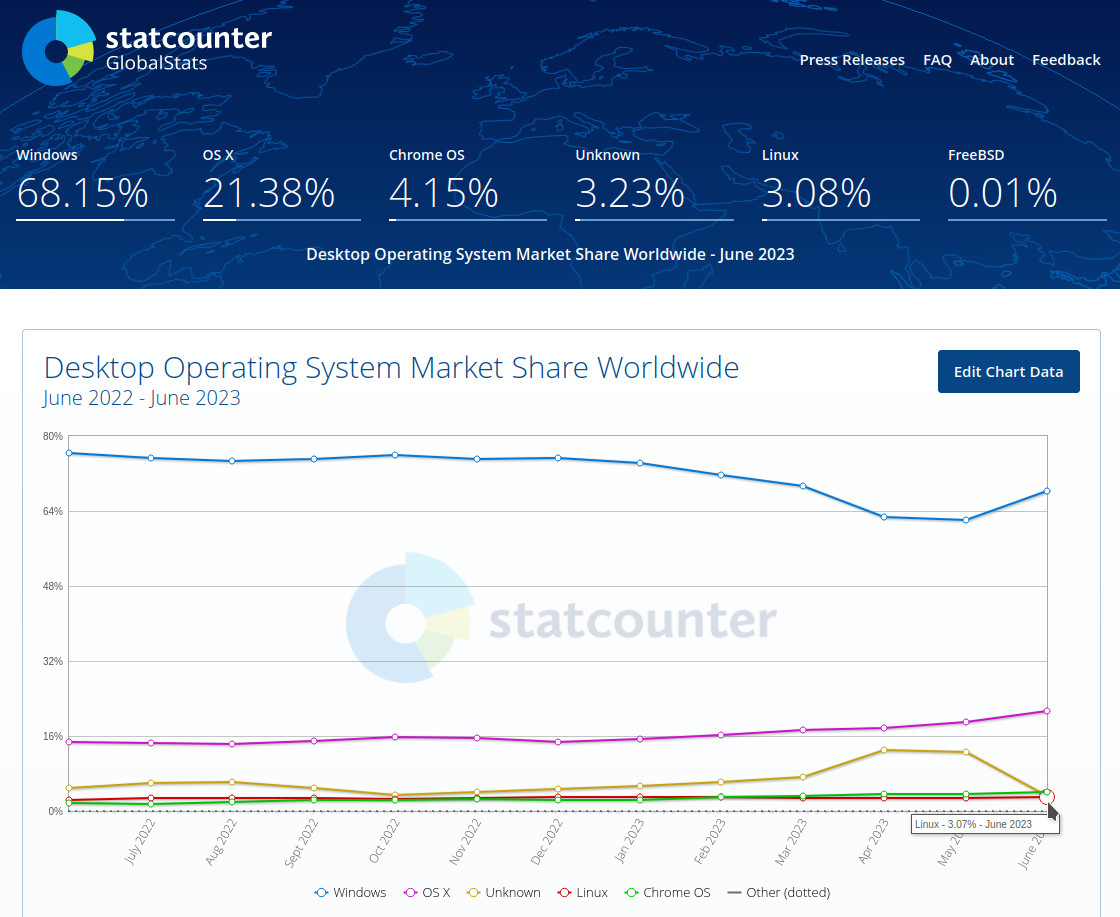The image size is (1120, 917).
Task: Go to the About link
Action: pos(992,60)
